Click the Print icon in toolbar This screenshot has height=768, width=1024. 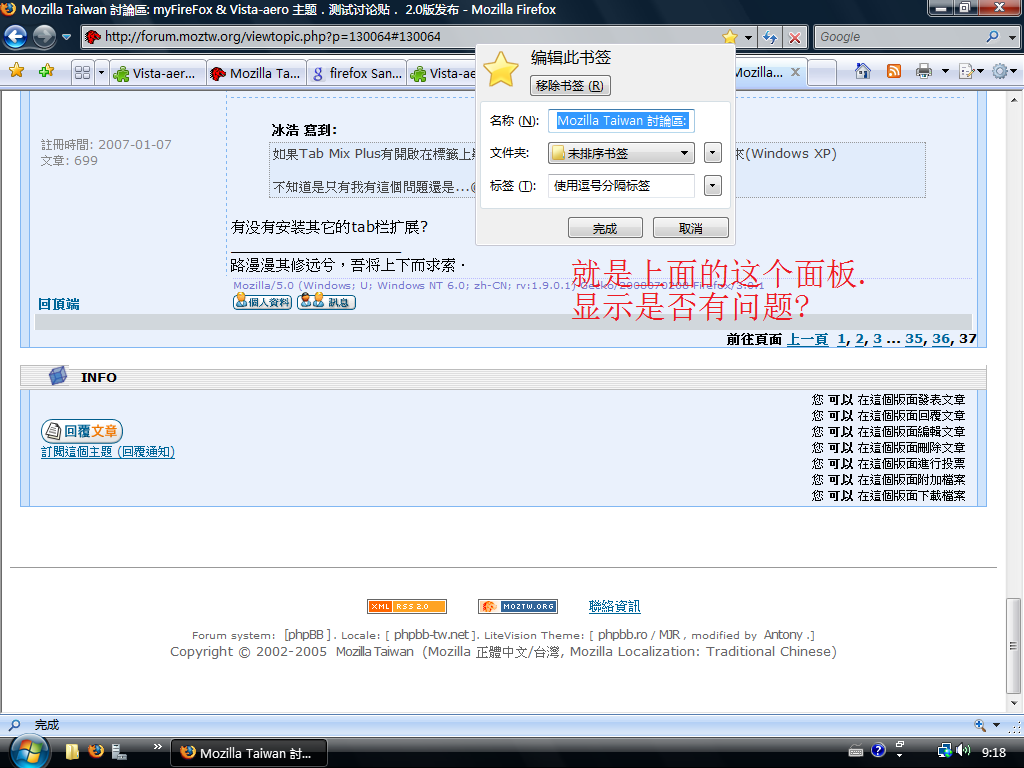pyautogui.click(x=923, y=71)
